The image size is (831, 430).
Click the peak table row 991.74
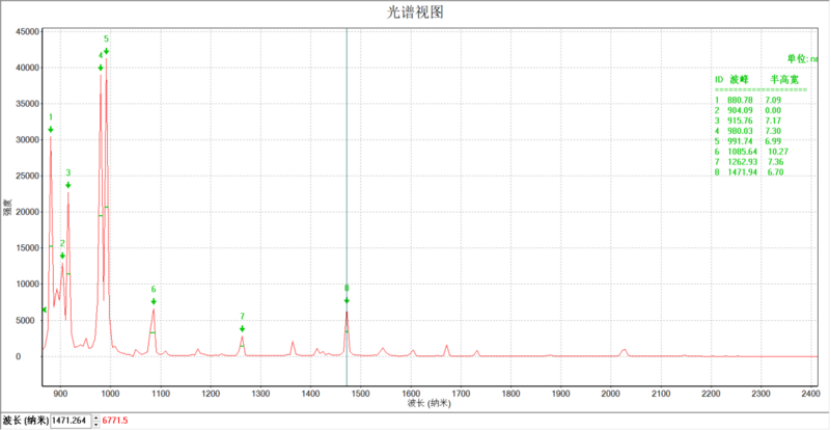click(x=748, y=141)
